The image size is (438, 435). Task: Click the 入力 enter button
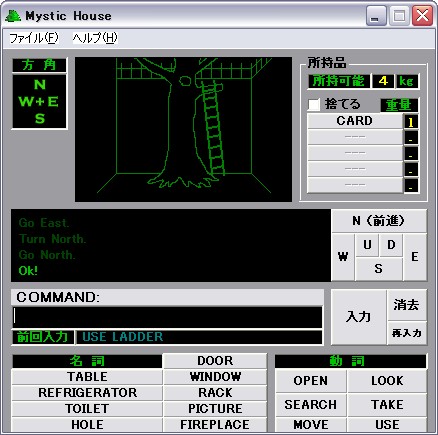coord(359,317)
